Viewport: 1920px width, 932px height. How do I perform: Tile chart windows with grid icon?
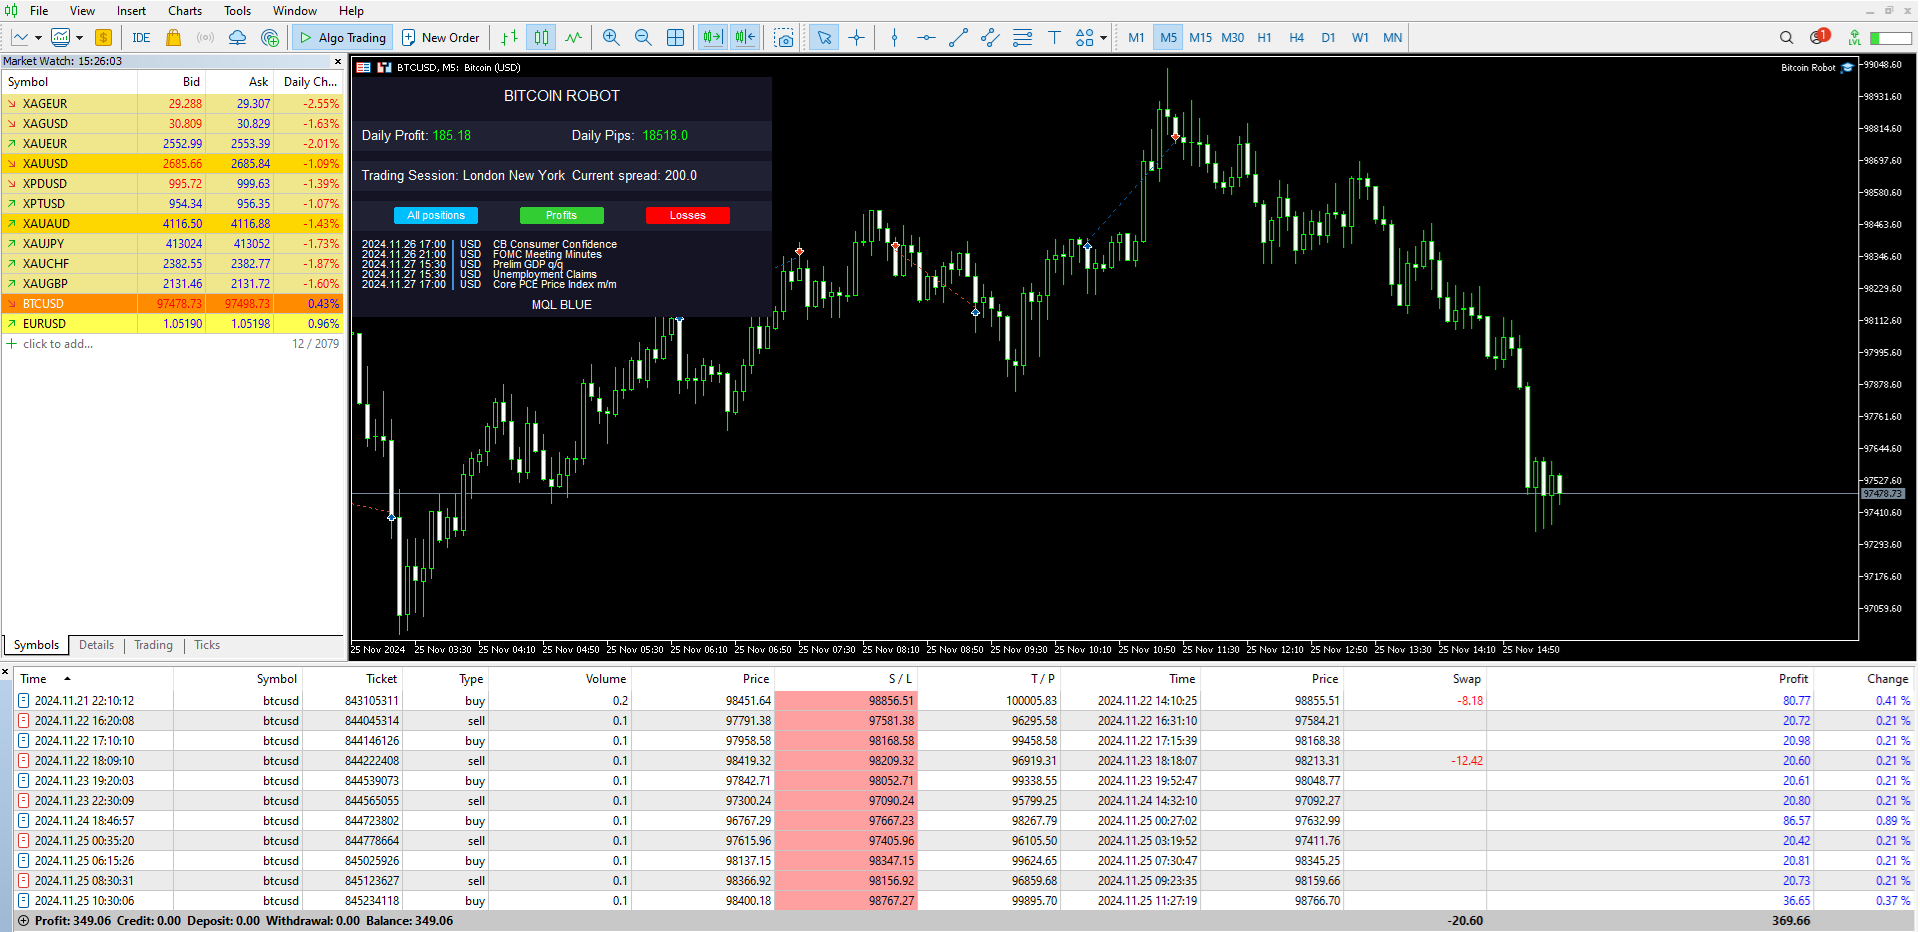(x=676, y=38)
